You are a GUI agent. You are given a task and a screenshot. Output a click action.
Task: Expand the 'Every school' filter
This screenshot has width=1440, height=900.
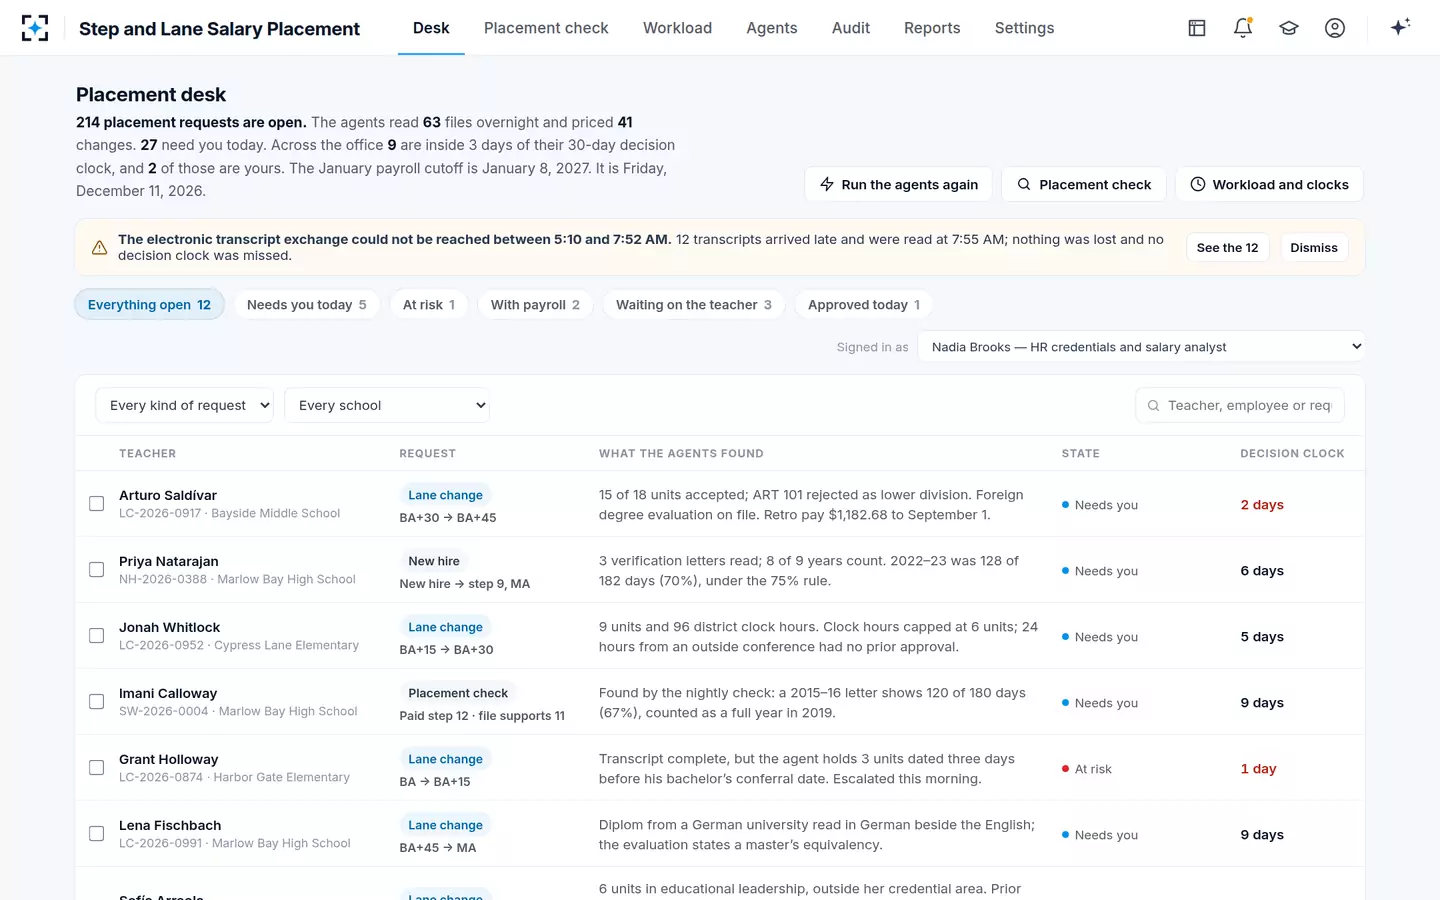[387, 405]
